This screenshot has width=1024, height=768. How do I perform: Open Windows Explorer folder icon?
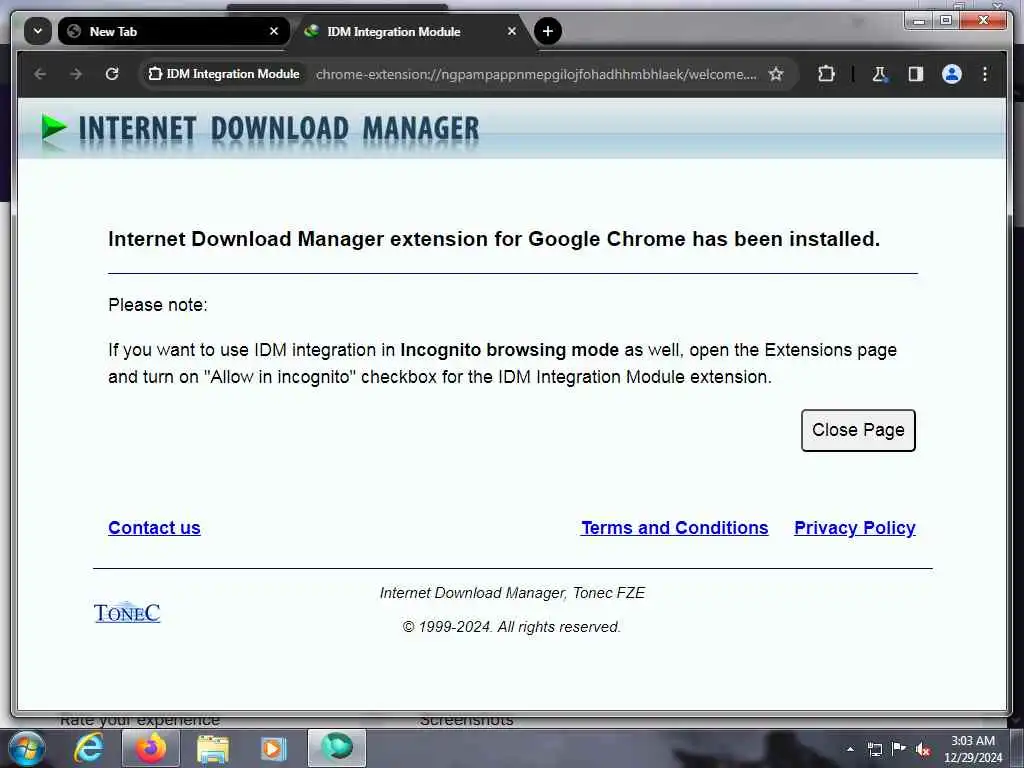pos(213,748)
